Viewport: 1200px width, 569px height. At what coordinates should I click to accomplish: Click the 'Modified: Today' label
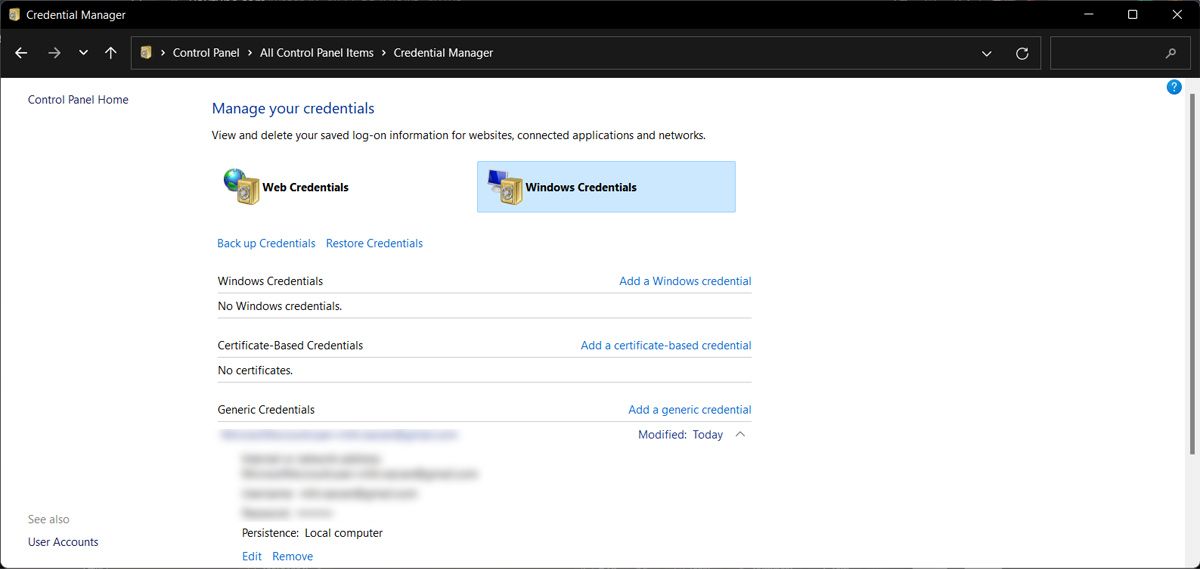click(x=680, y=435)
